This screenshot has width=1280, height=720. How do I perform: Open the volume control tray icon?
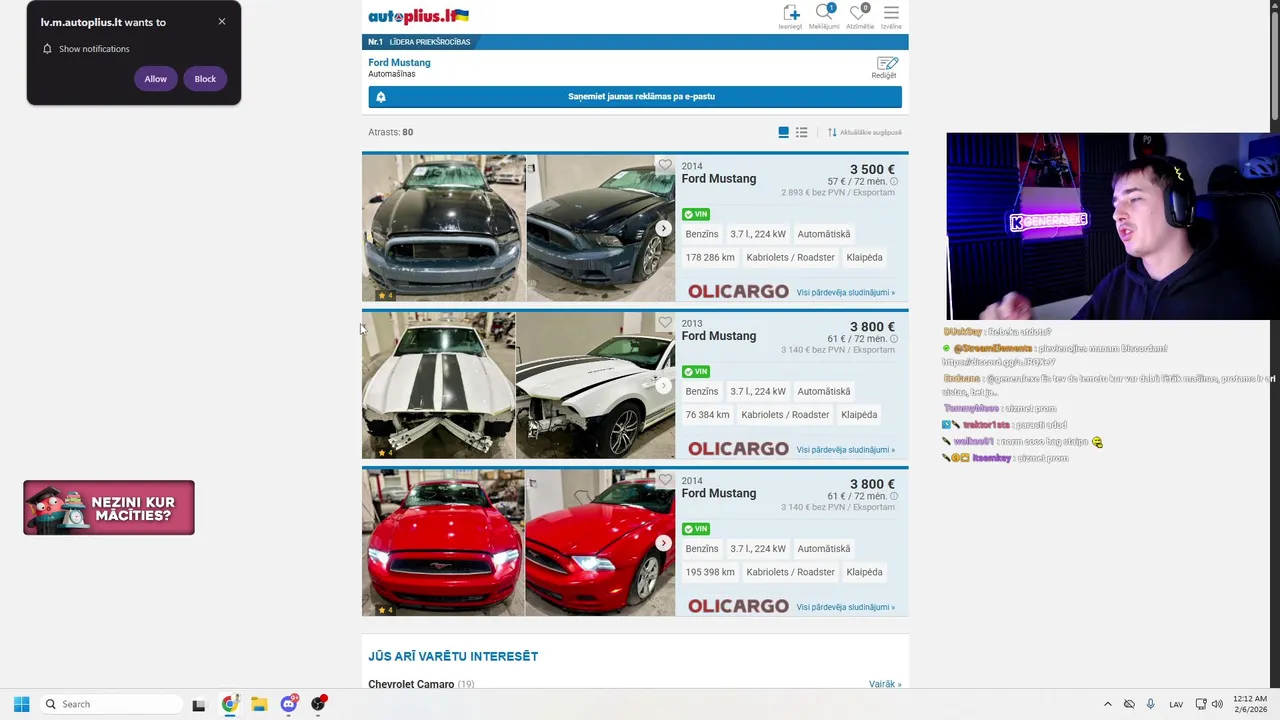[x=1217, y=704]
